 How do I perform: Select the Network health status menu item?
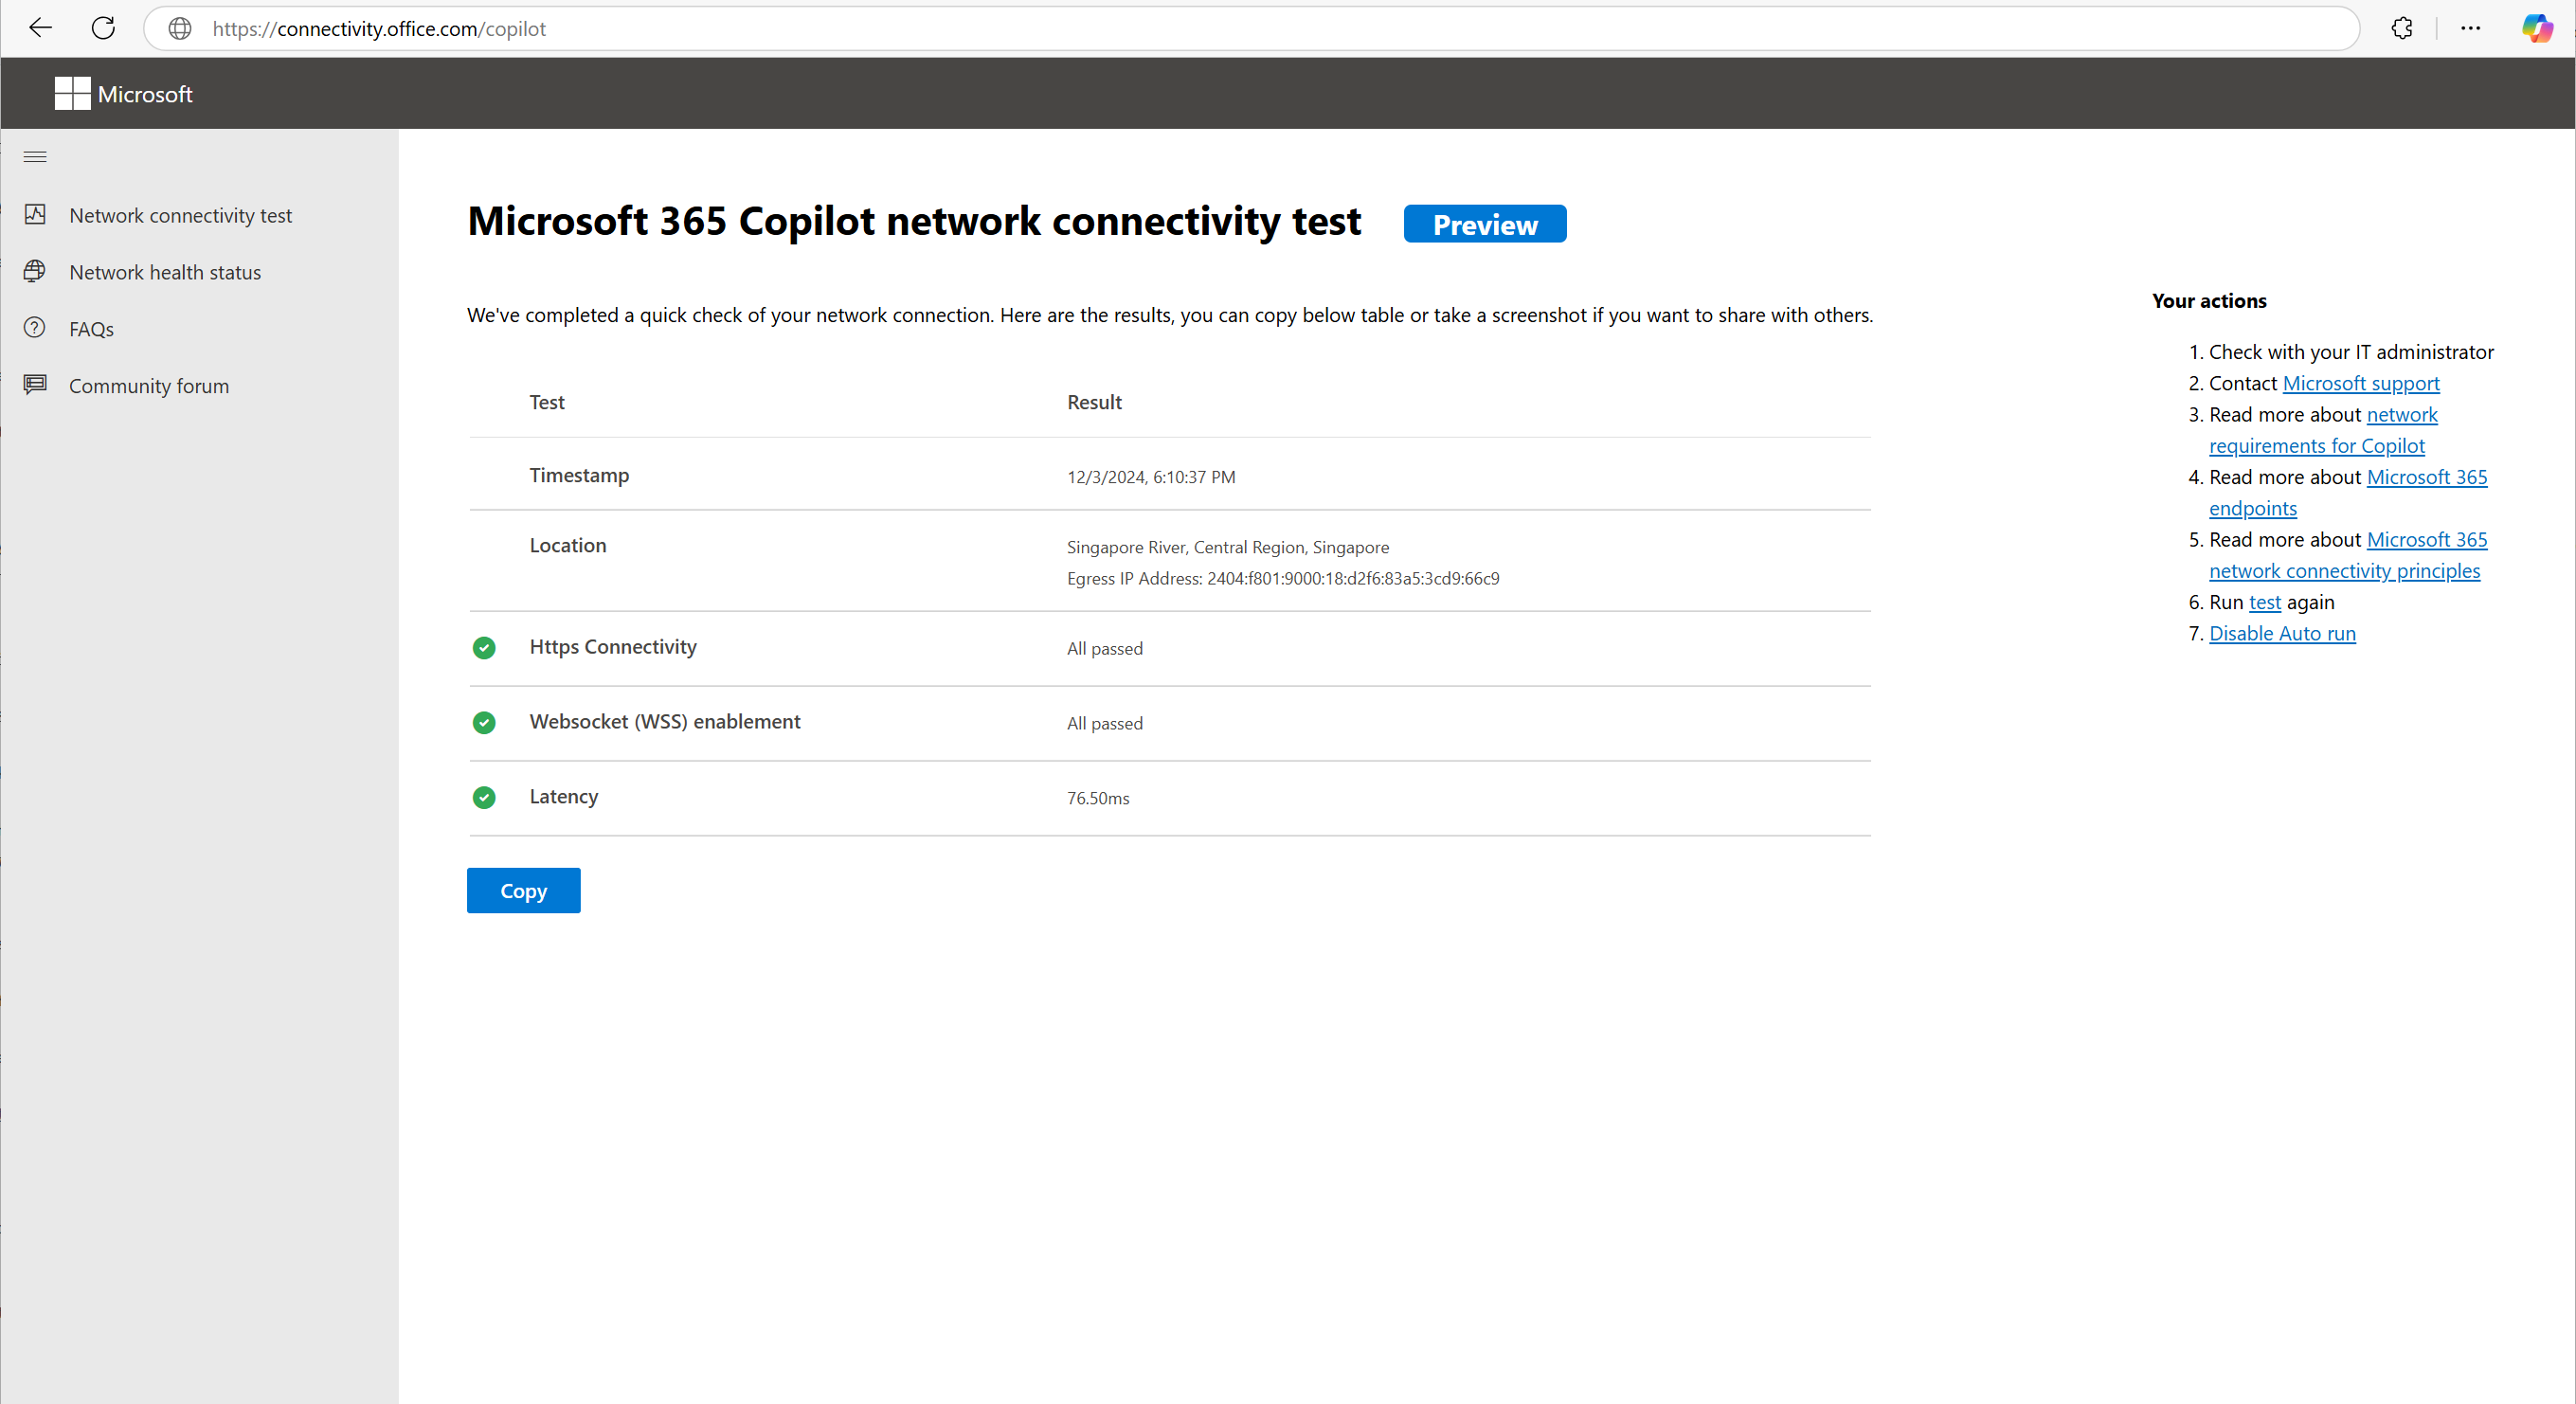(164, 272)
